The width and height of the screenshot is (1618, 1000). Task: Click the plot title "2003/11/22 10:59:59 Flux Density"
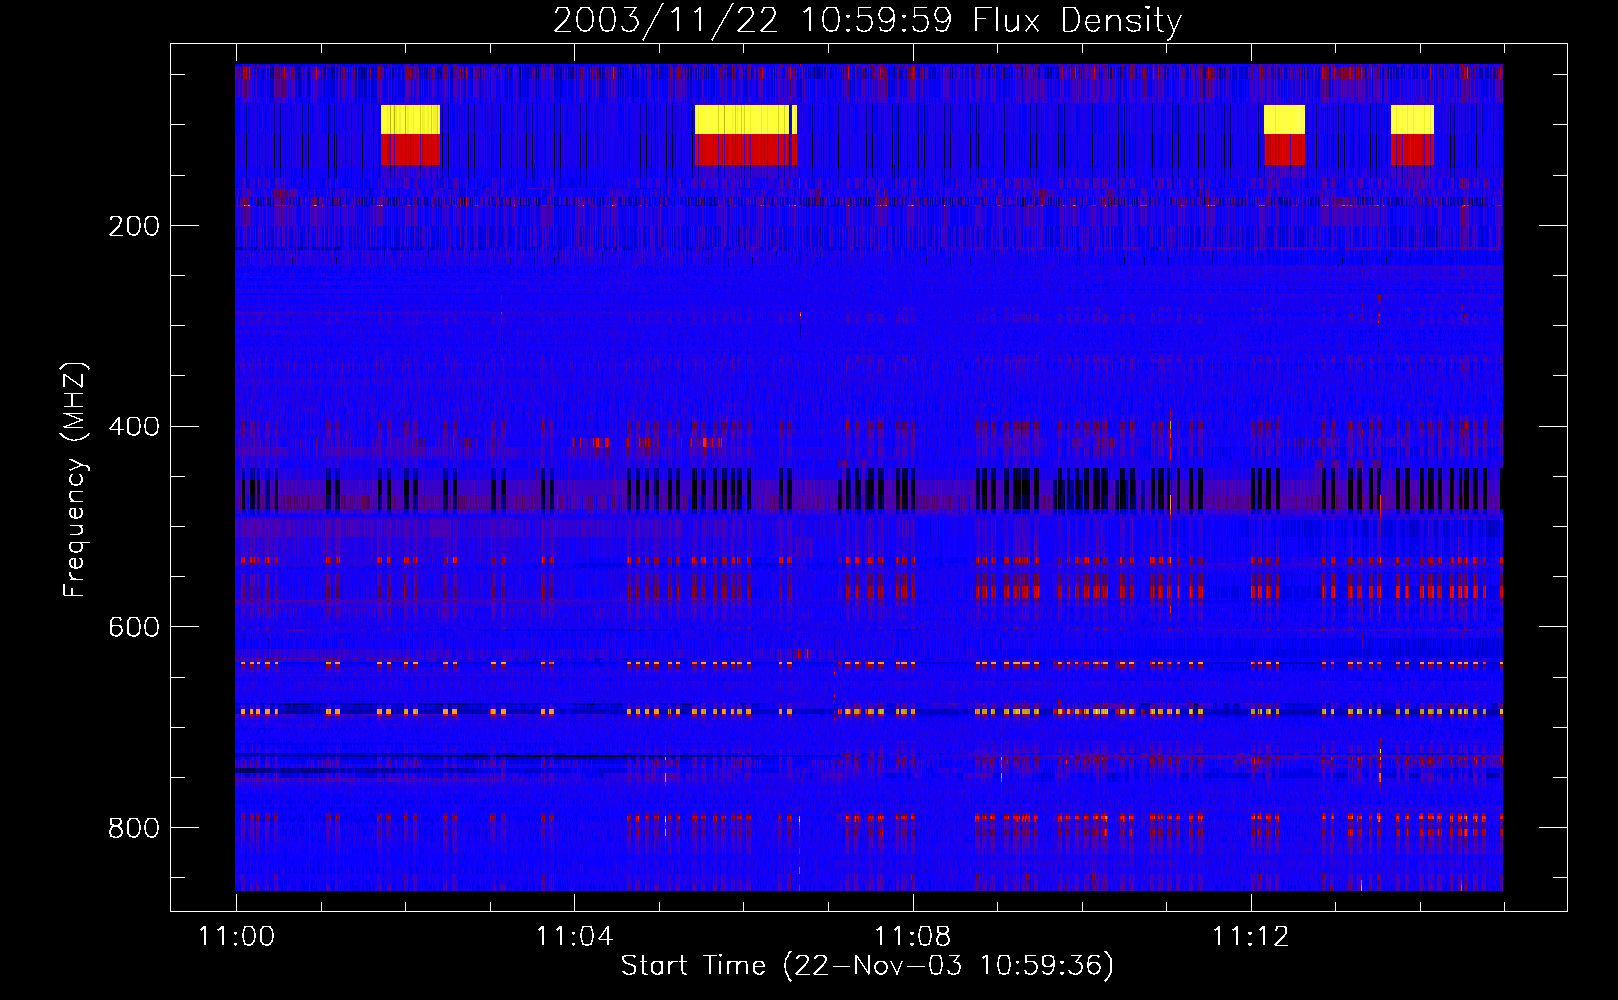[867, 20]
